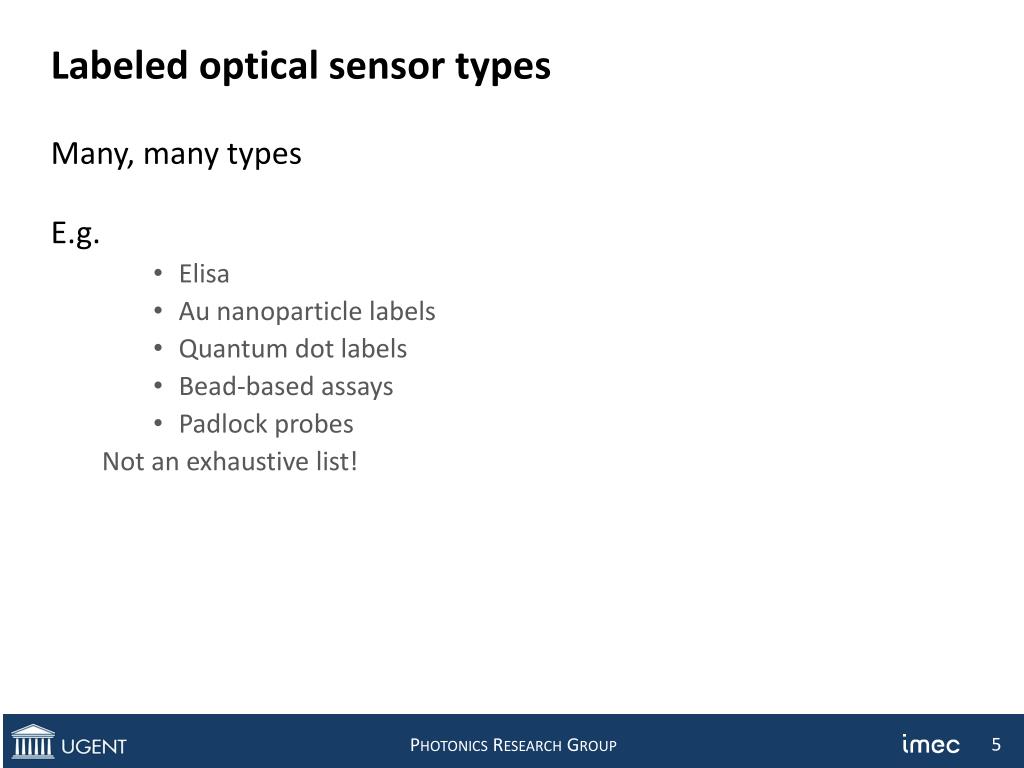
Task: Select the Elisa bullet item
Action: 204,274
